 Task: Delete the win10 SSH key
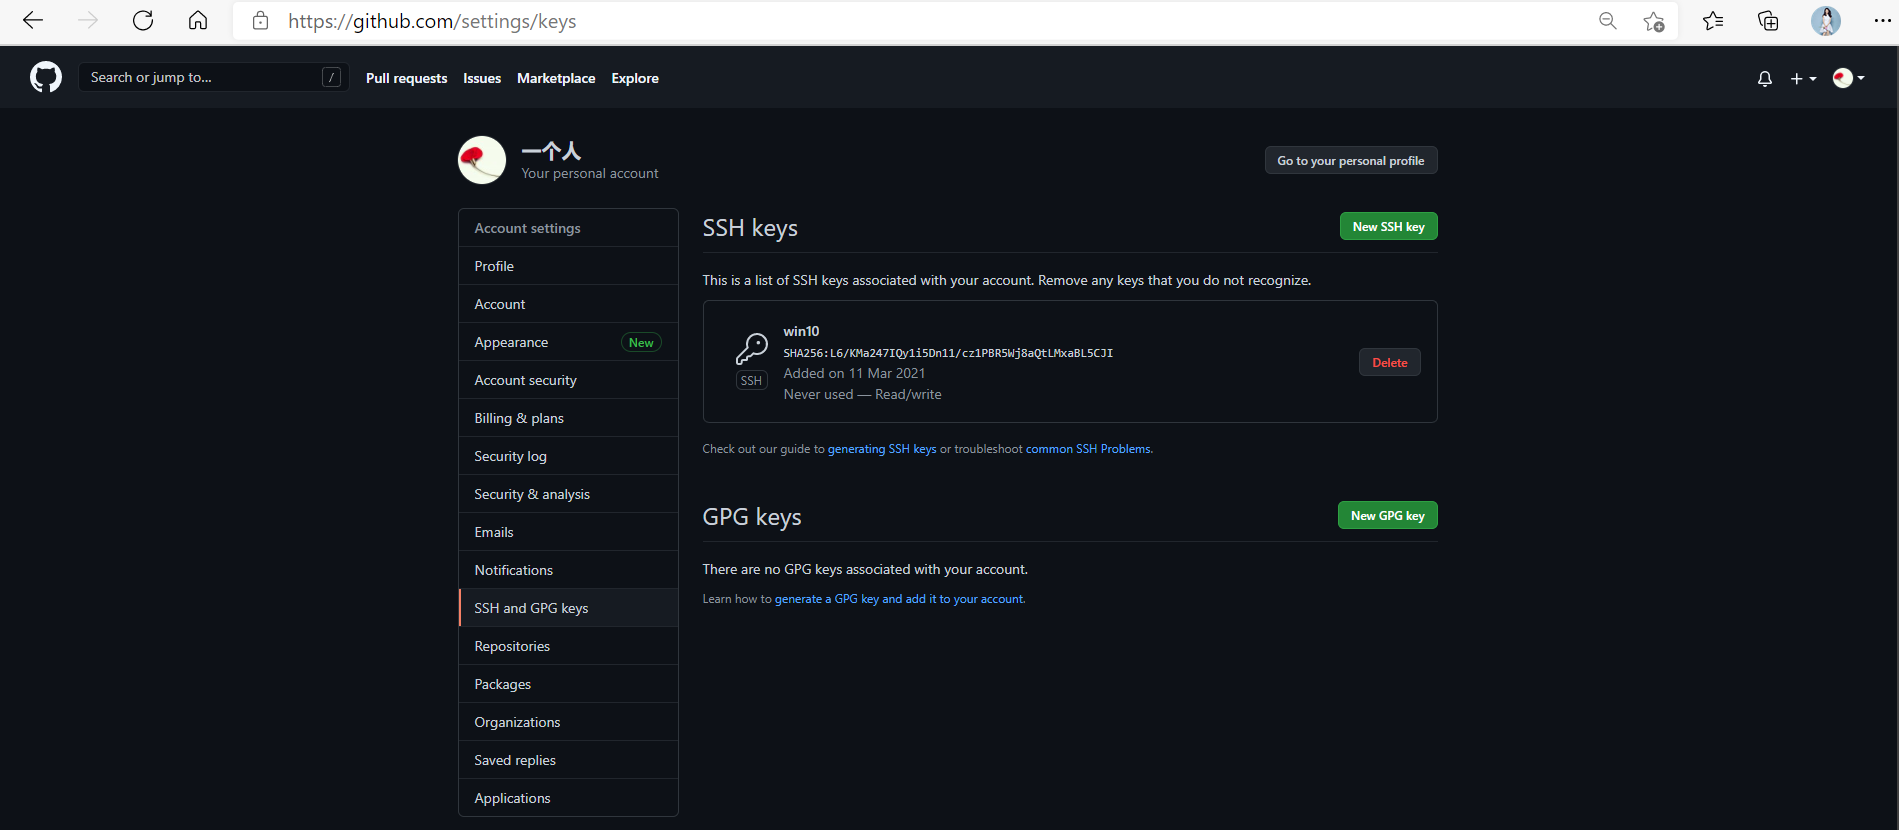[x=1389, y=363]
